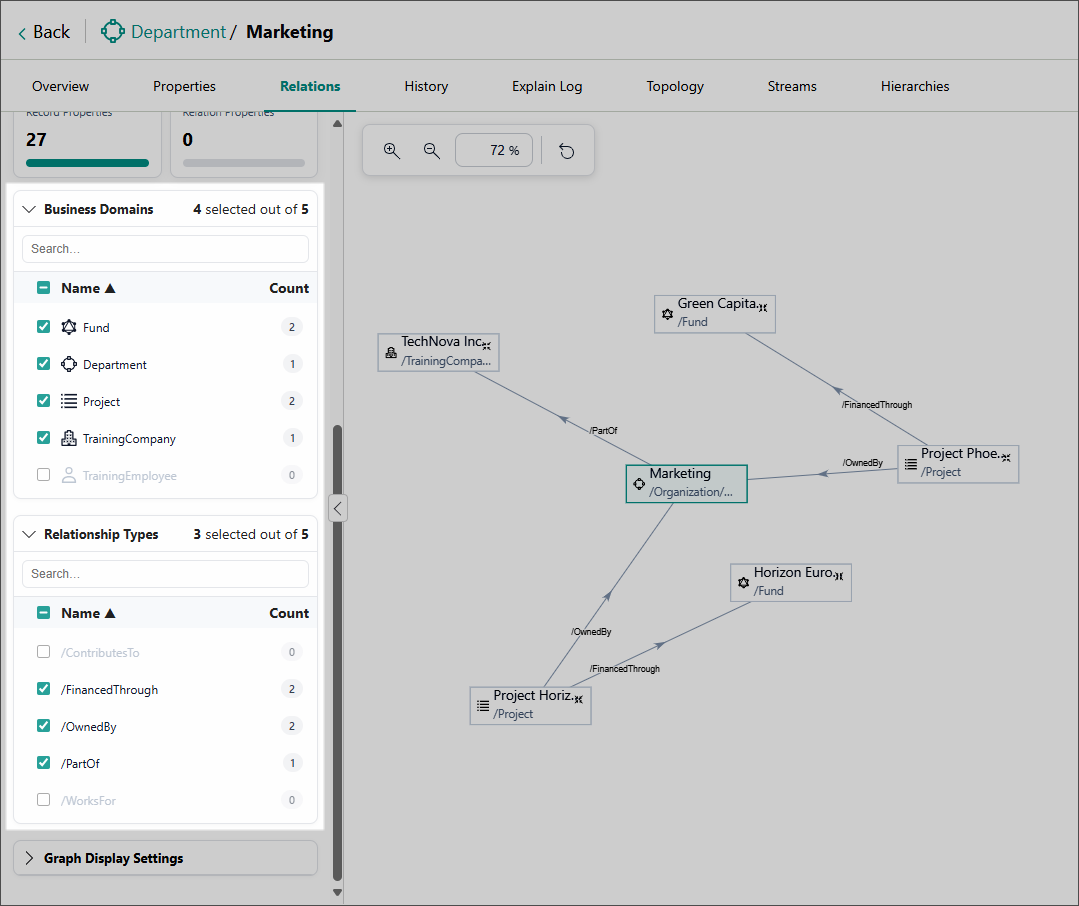1079x906 pixels.
Task: Click the collapse icon on Project Horizon node
Action: [x=578, y=699]
